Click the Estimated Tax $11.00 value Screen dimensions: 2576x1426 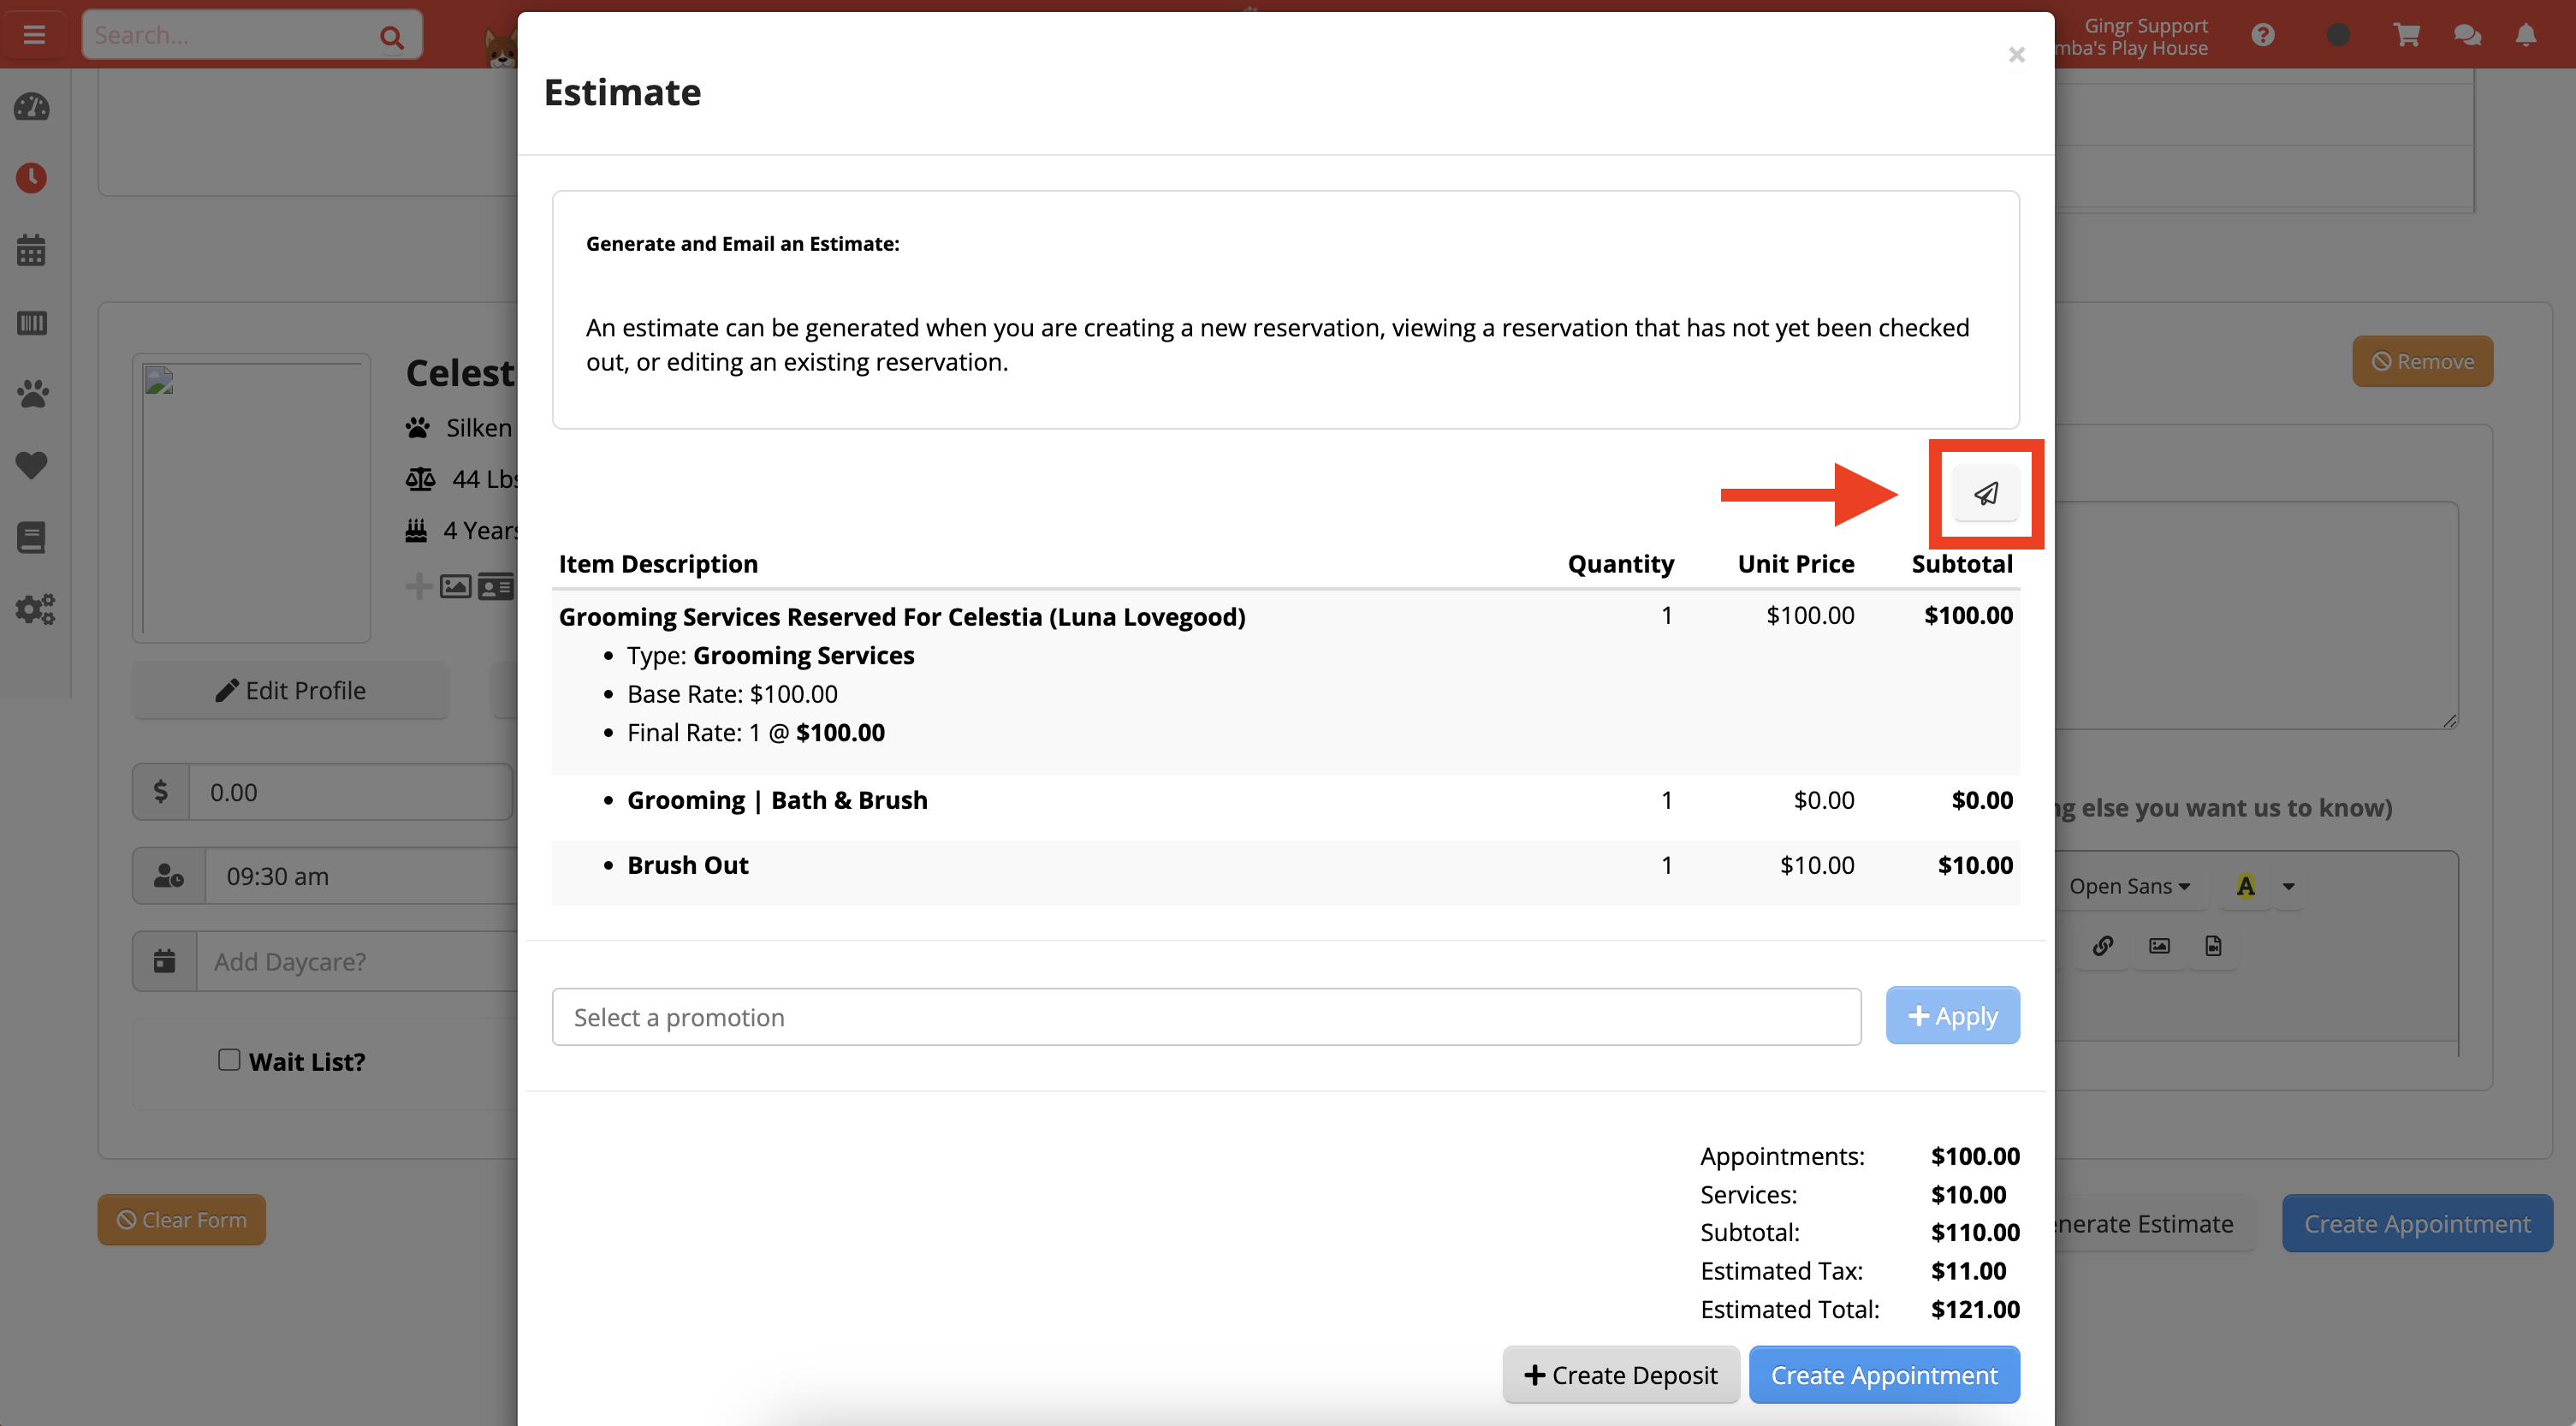pos(1968,1270)
